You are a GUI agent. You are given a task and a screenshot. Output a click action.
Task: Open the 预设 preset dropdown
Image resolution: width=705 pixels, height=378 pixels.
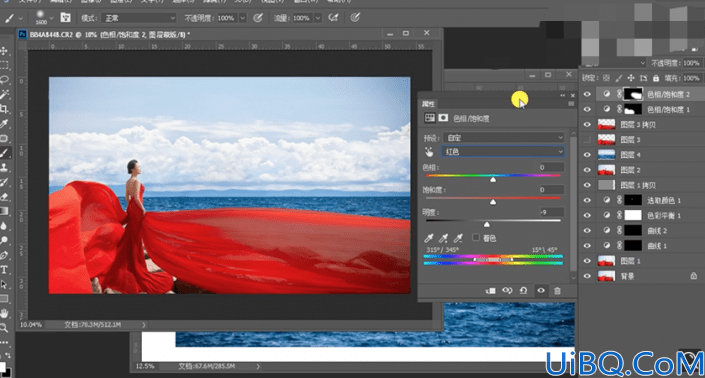[x=504, y=138]
